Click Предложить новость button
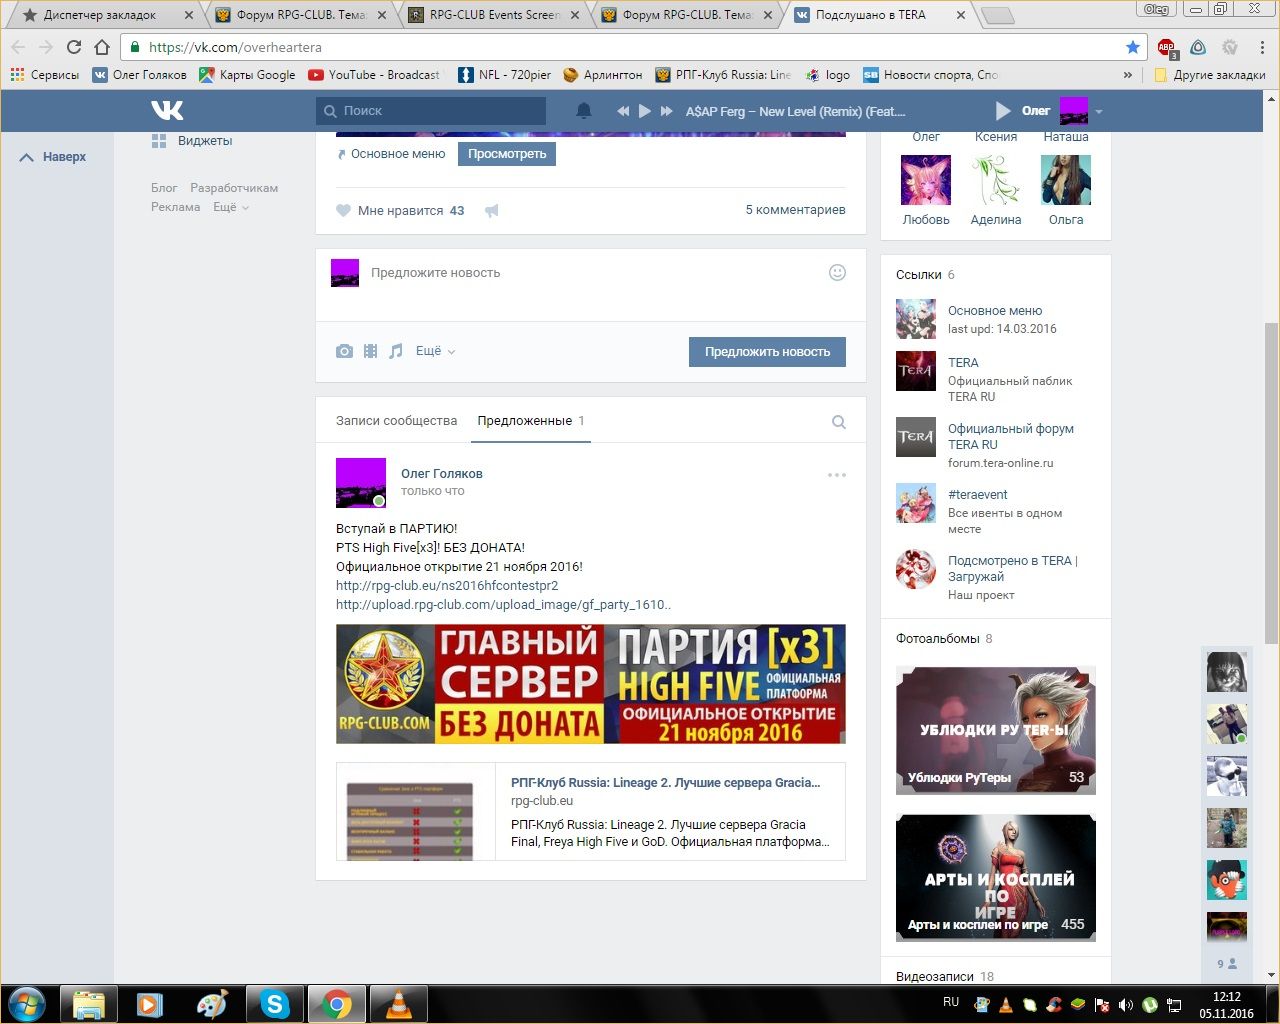The height and width of the screenshot is (1024, 1280). click(767, 352)
